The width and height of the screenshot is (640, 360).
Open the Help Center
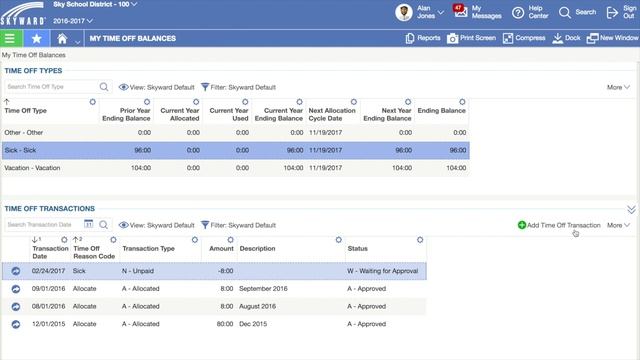[x=530, y=12]
